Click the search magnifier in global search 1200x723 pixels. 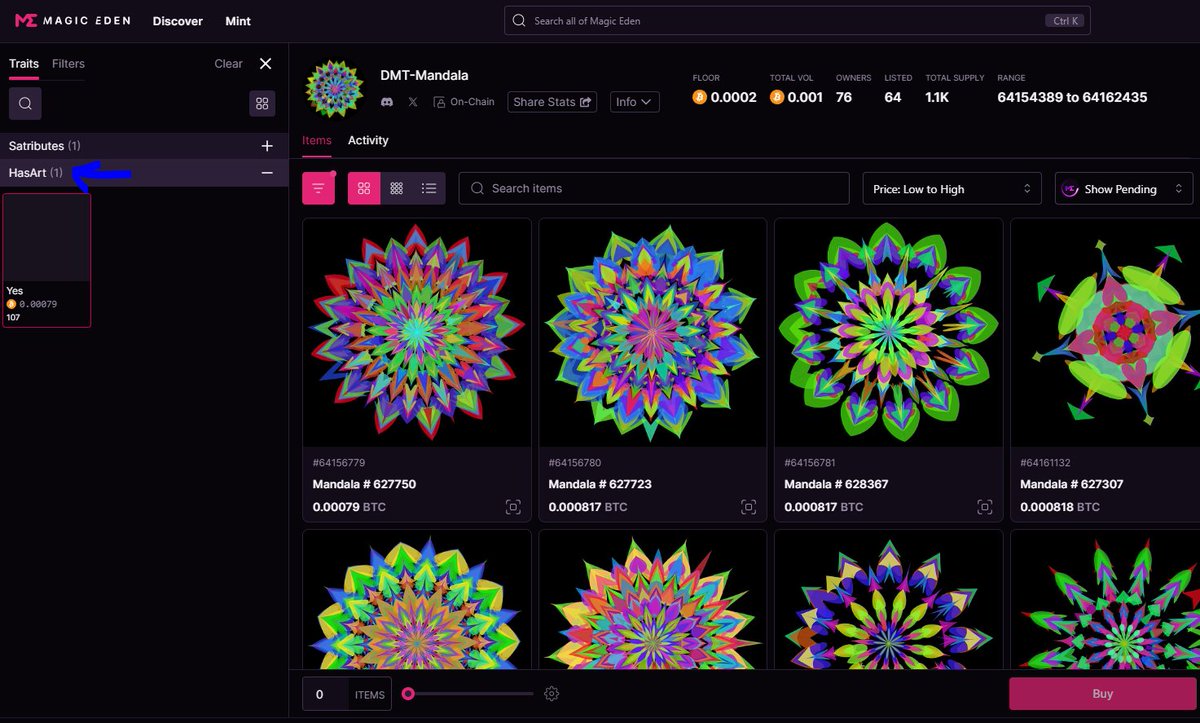(519, 21)
